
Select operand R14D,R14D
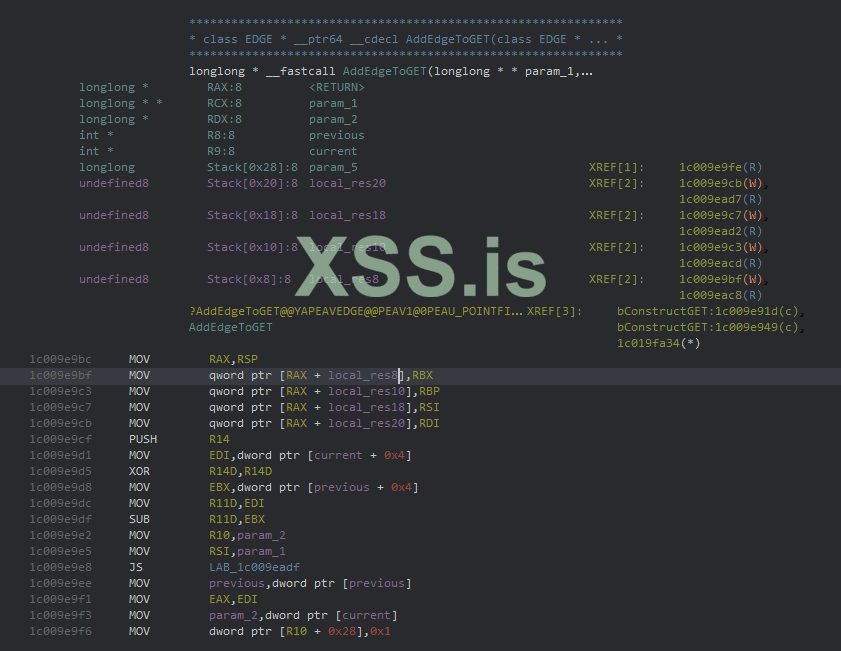pyautogui.click(x=240, y=471)
